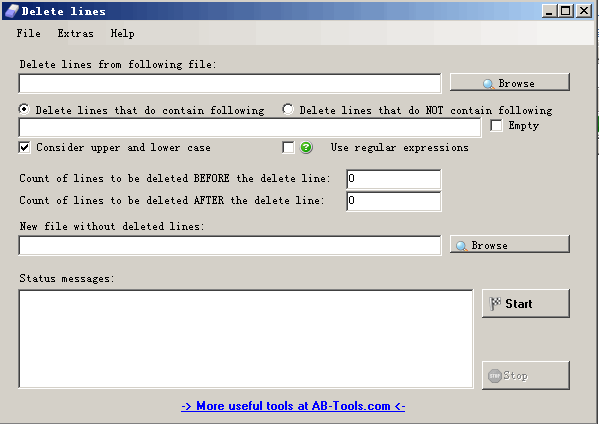Start the delete lines process
599x424 pixels.
click(x=526, y=304)
